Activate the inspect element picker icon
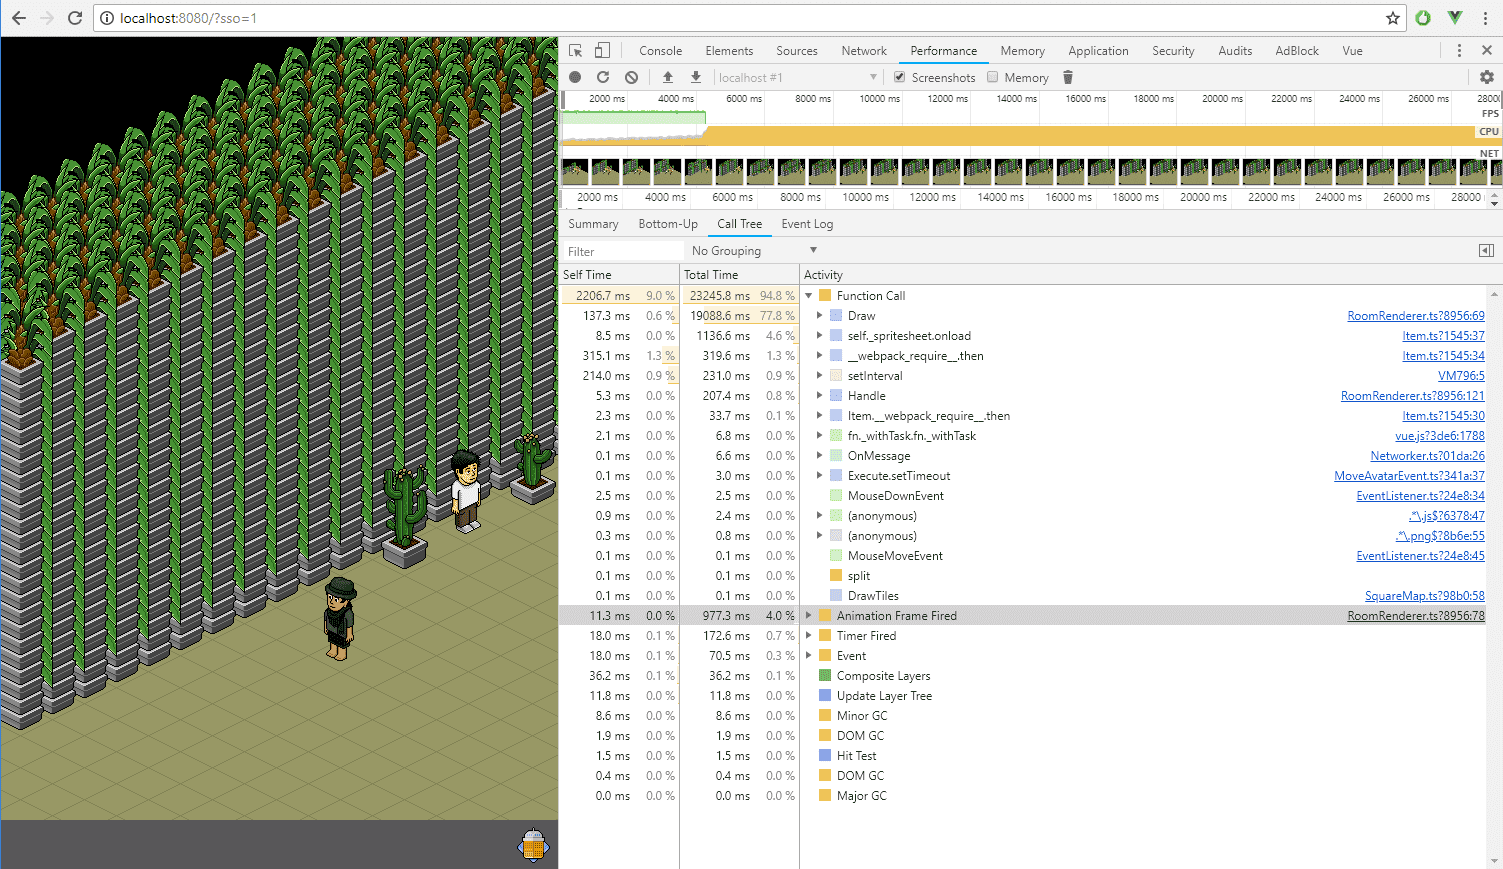Image resolution: width=1503 pixels, height=869 pixels. click(575, 50)
